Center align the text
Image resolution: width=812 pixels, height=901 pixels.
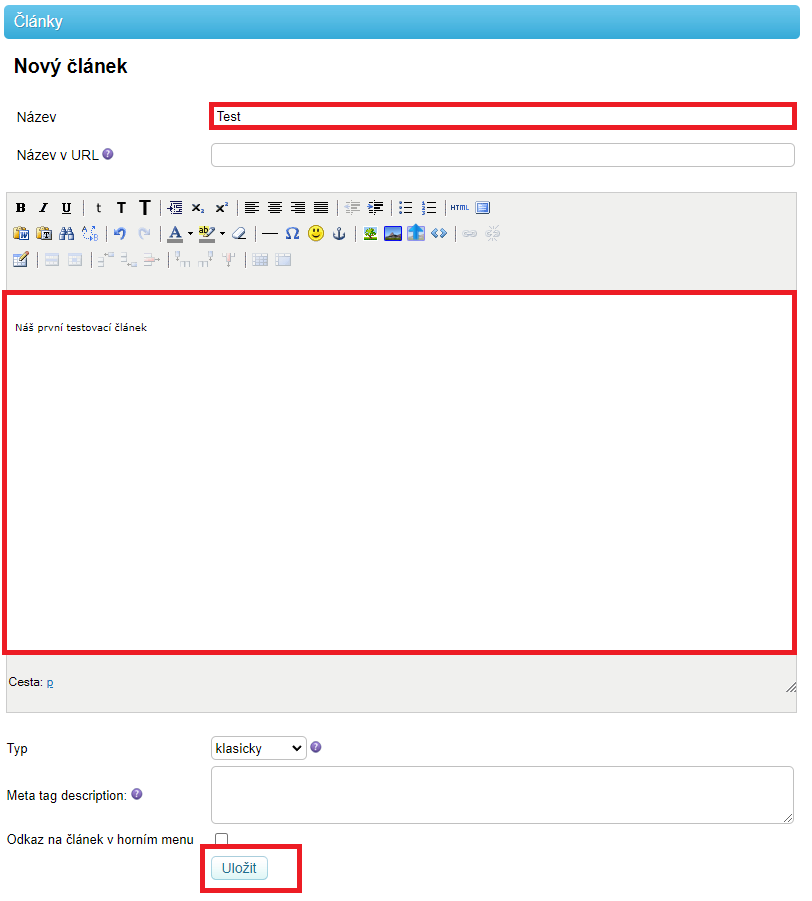(x=275, y=208)
